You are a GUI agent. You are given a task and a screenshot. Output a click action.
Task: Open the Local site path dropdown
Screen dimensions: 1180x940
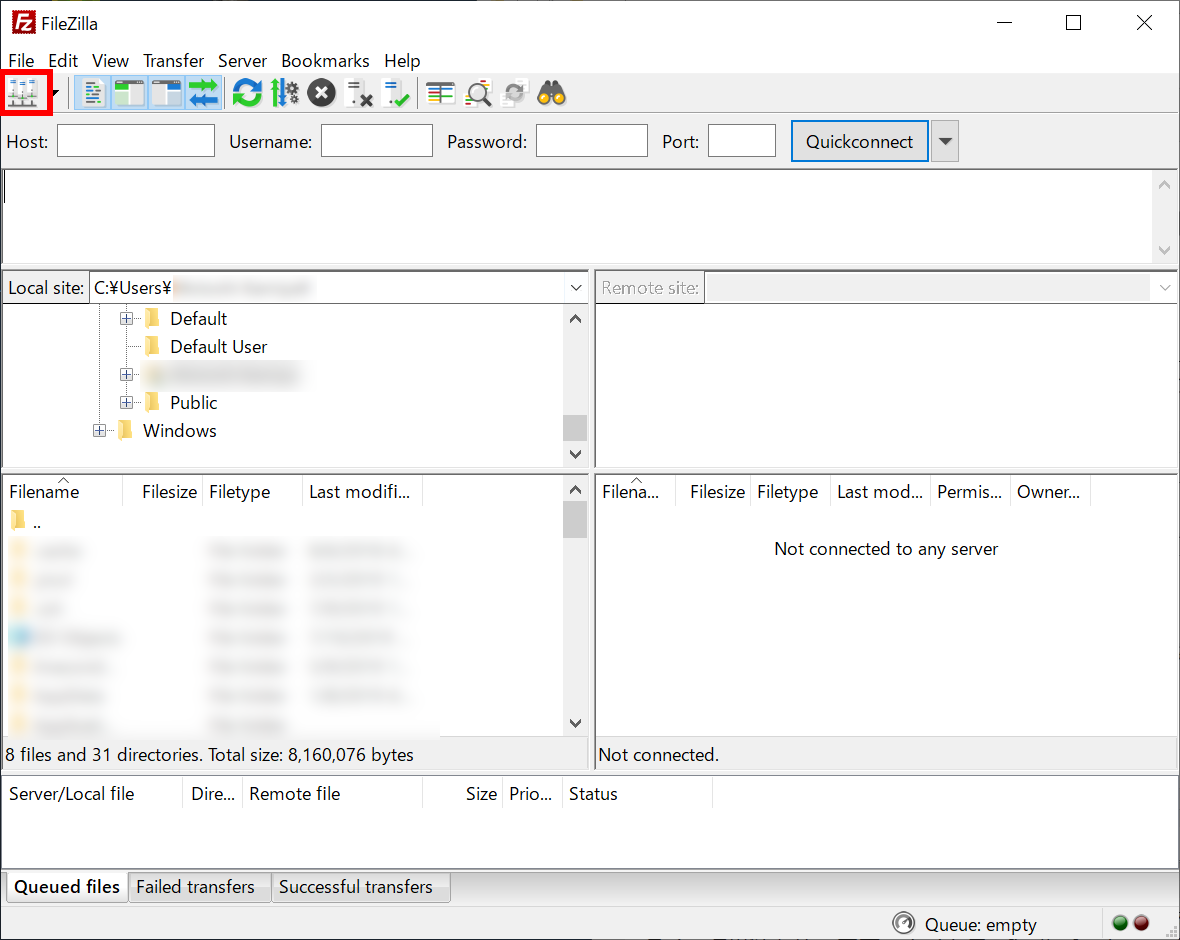click(576, 287)
